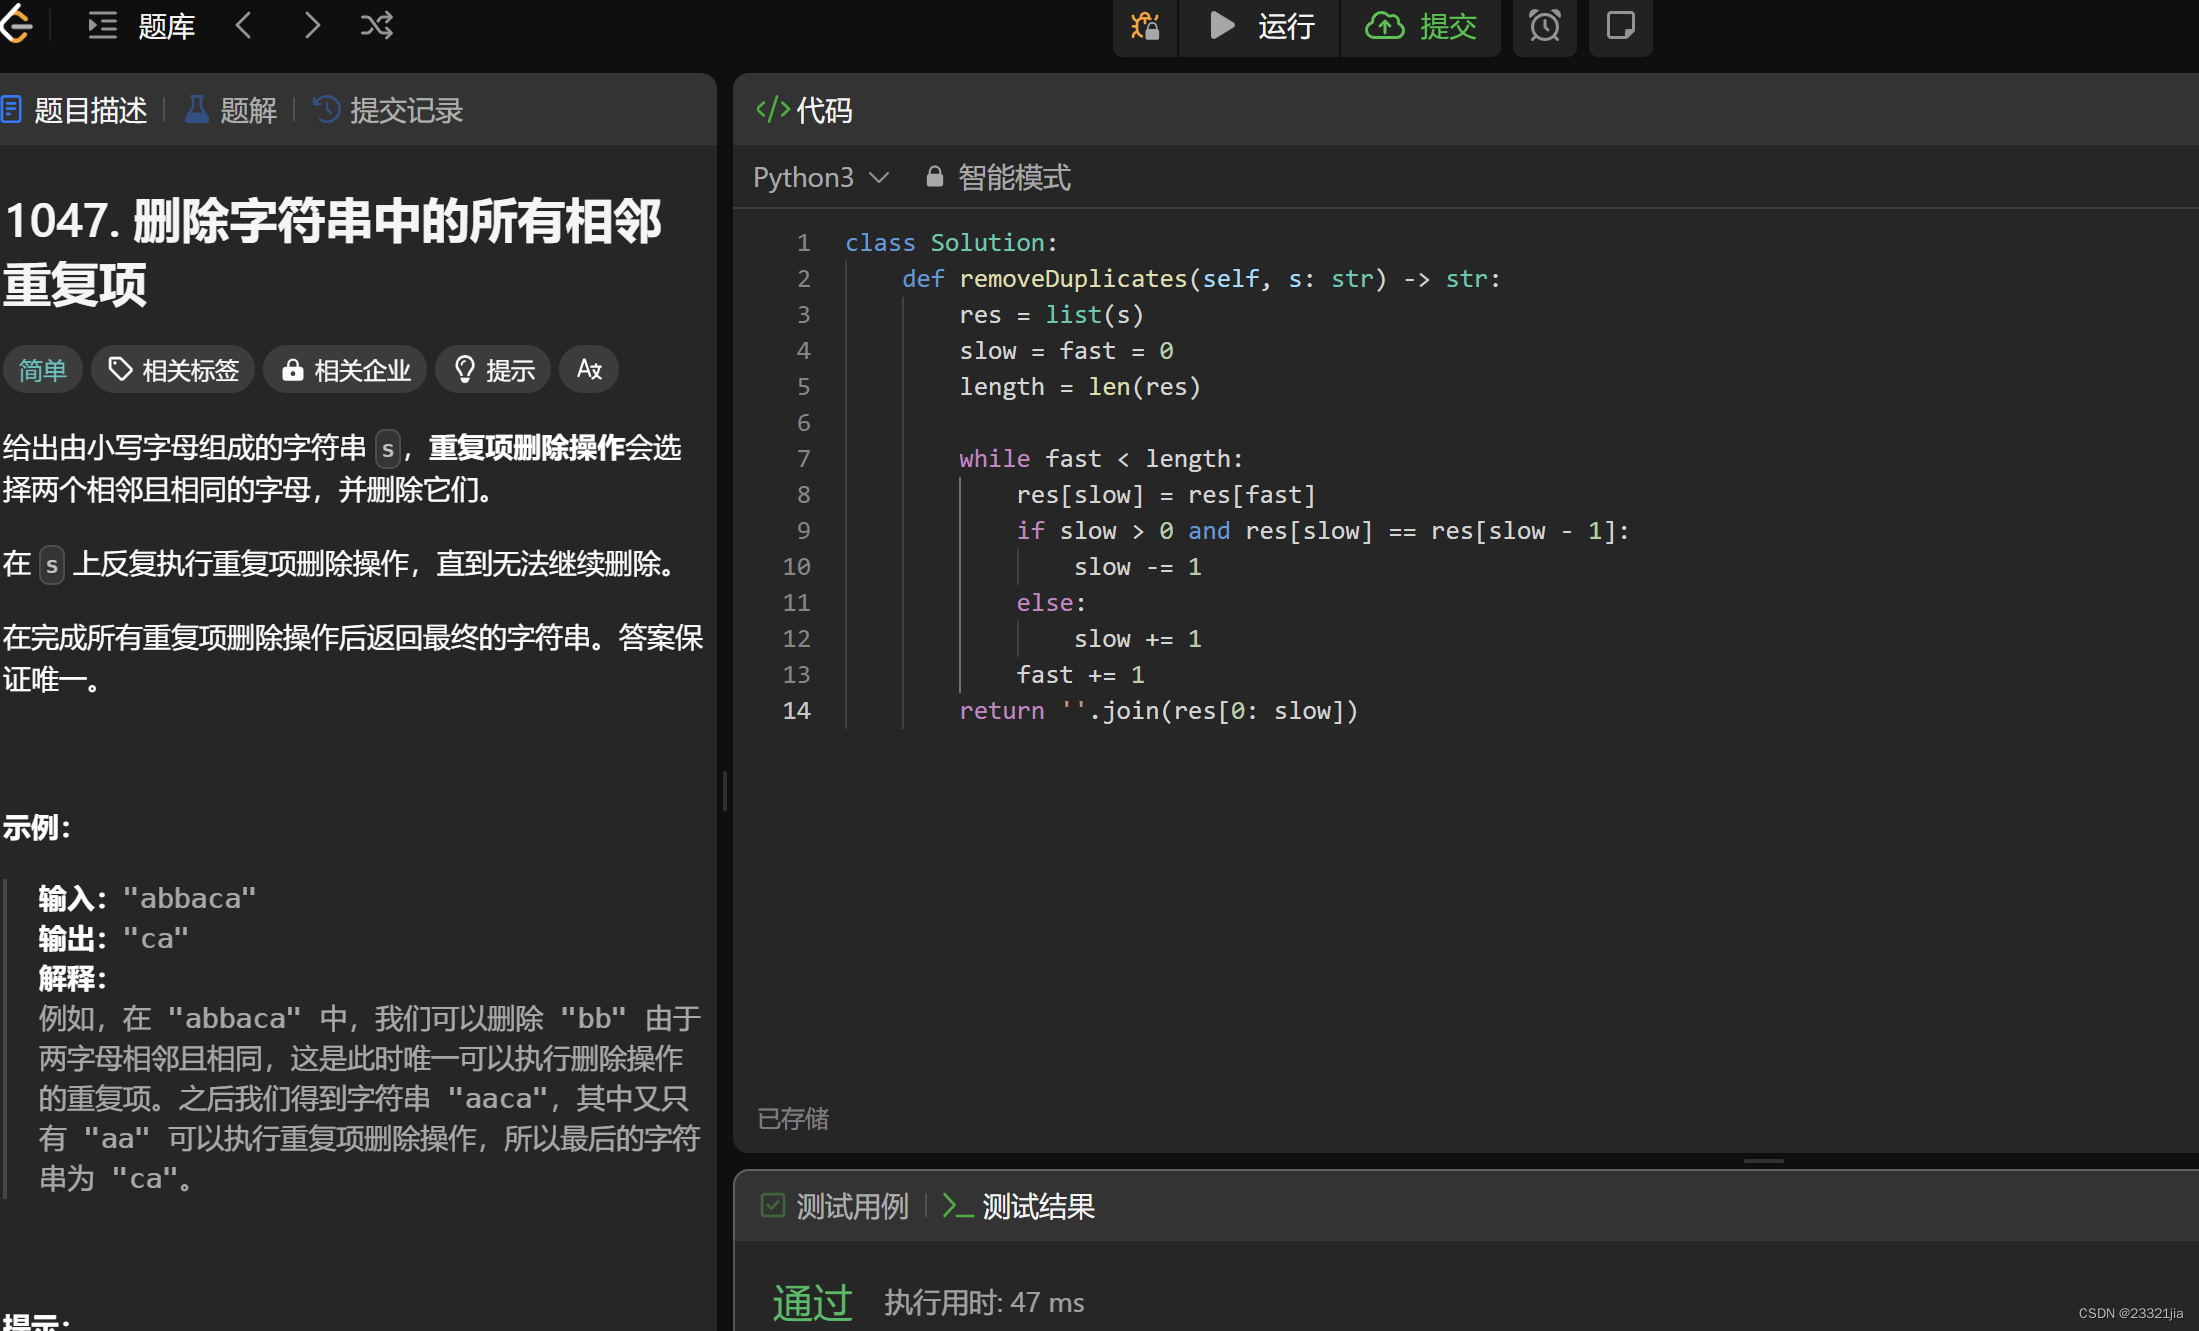Image resolution: width=2199 pixels, height=1331 pixels.
Task: Switch language via translate icon
Action: 589,370
